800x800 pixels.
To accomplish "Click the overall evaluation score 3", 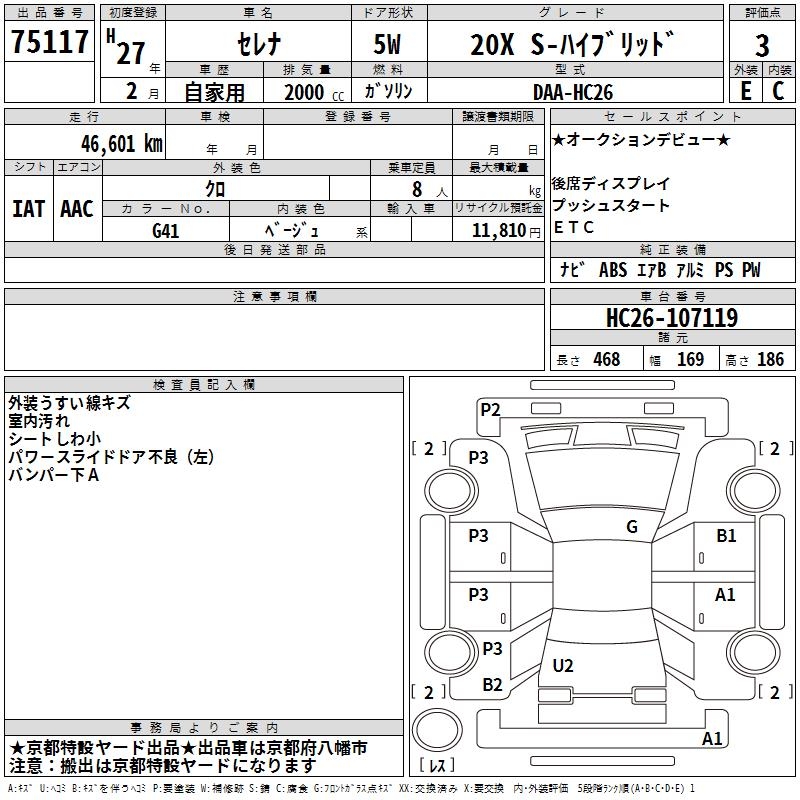I will 762,46.
